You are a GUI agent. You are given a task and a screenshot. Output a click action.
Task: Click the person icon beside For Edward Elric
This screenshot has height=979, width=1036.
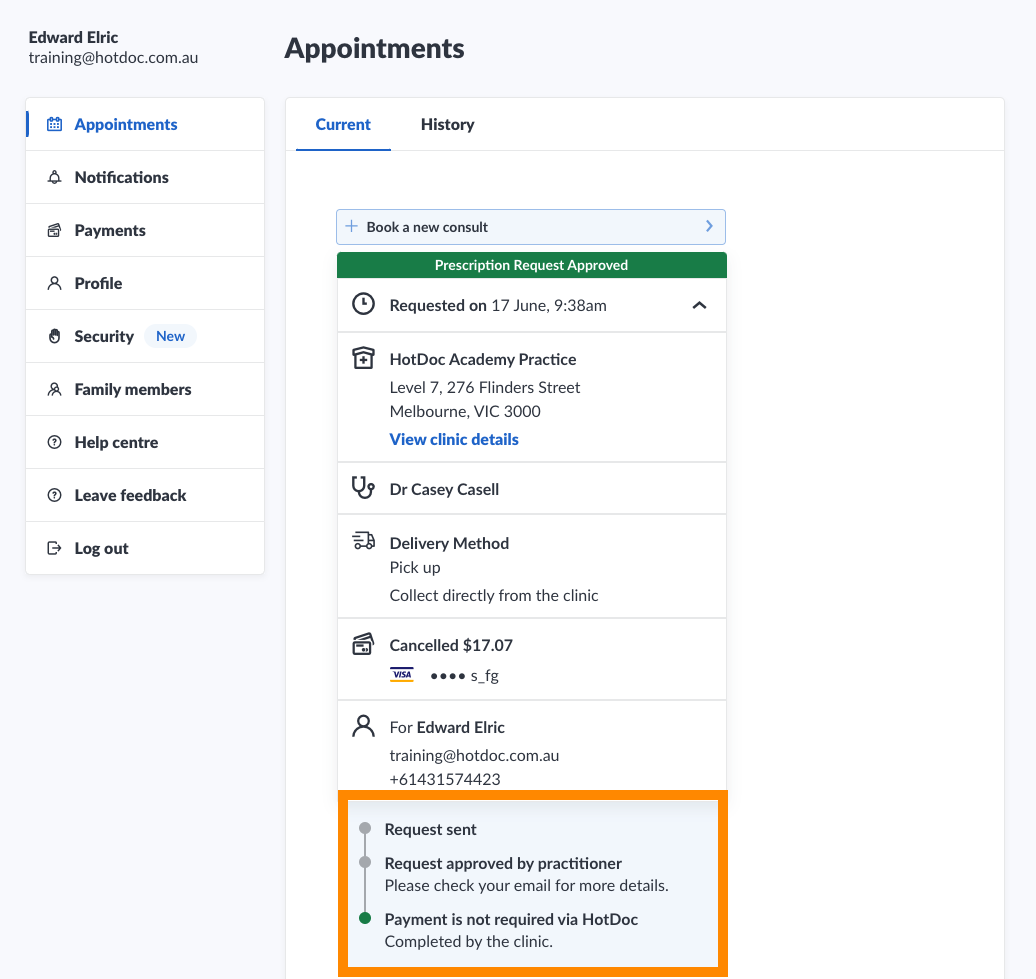point(363,725)
